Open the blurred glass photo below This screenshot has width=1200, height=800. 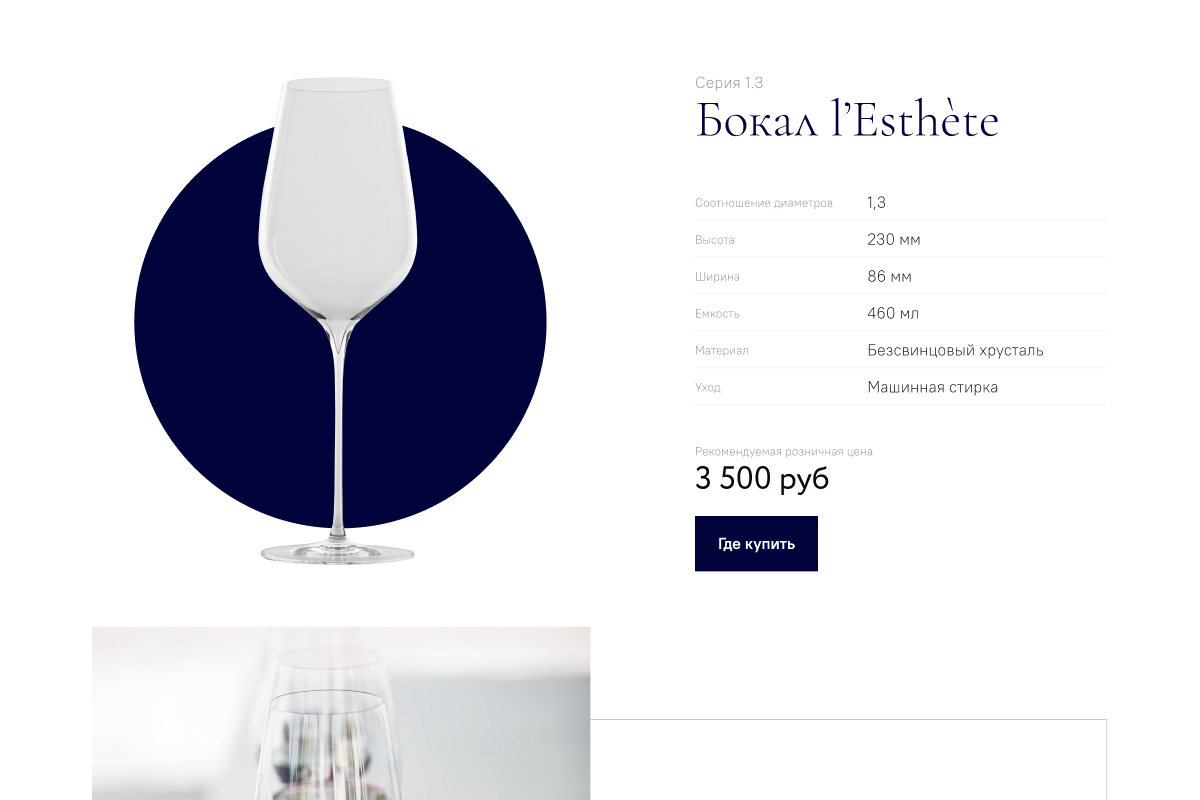coord(341,713)
